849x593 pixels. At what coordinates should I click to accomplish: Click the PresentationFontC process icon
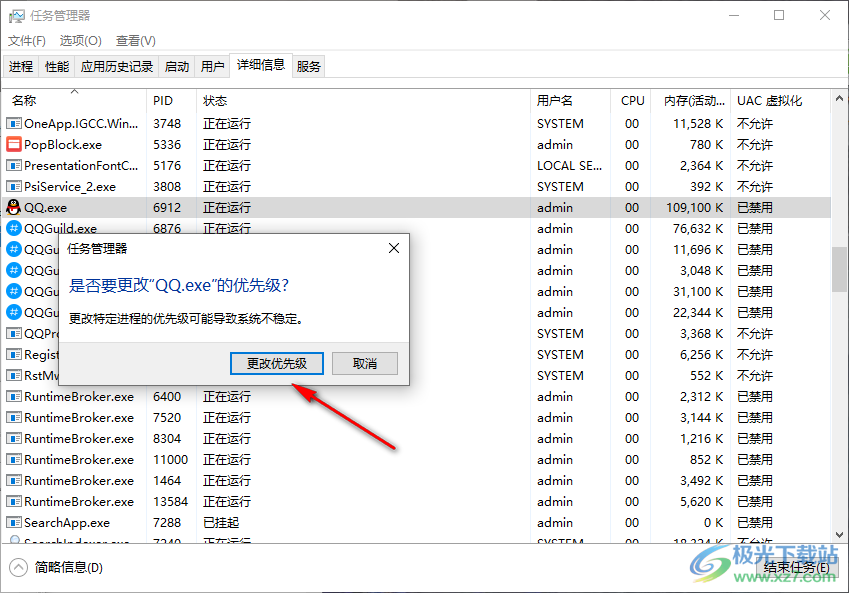click(14, 165)
